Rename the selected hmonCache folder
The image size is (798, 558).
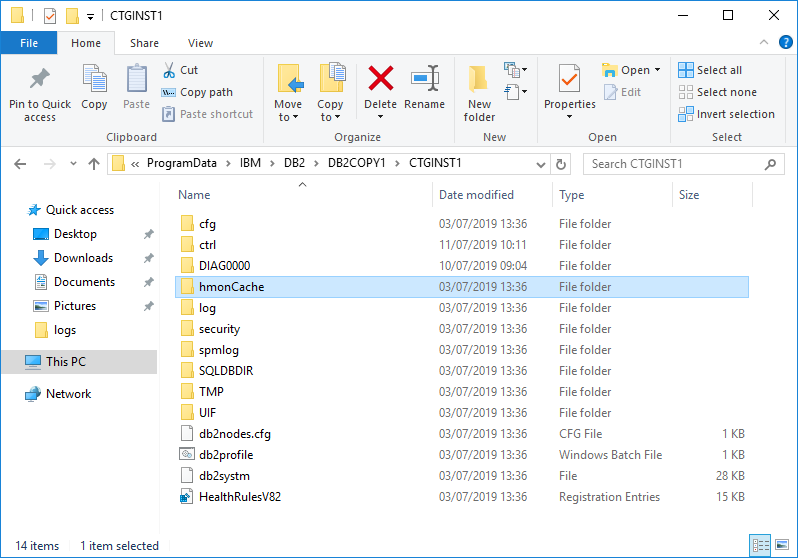(424, 87)
